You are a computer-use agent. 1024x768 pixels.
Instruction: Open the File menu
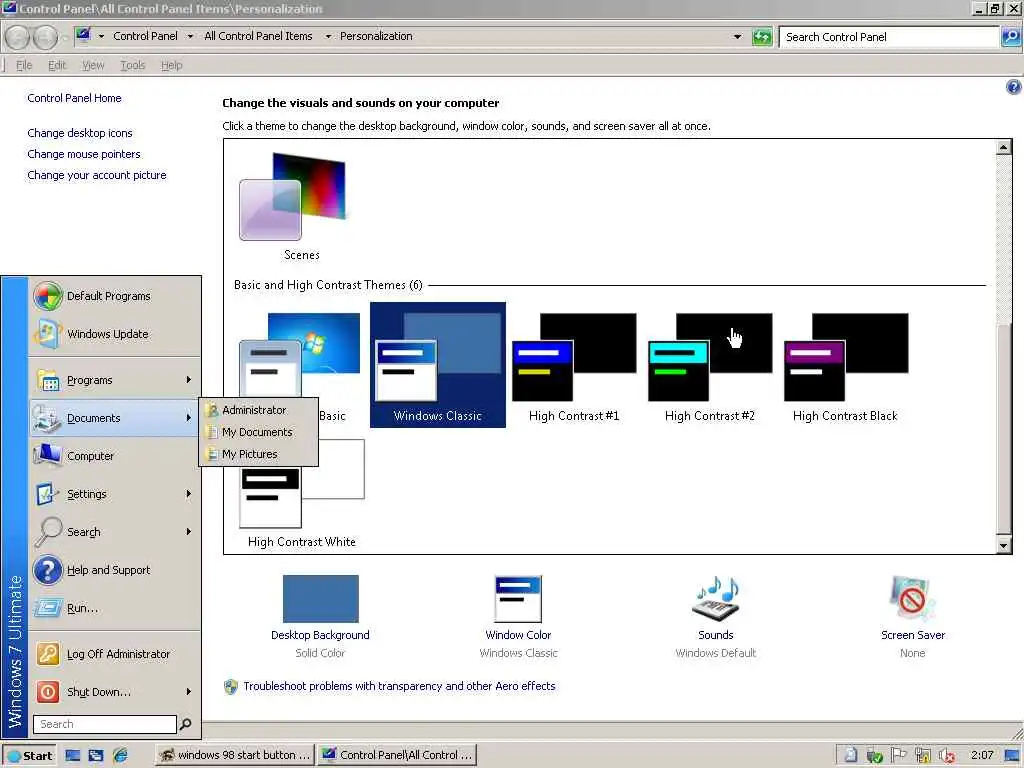[x=24, y=65]
